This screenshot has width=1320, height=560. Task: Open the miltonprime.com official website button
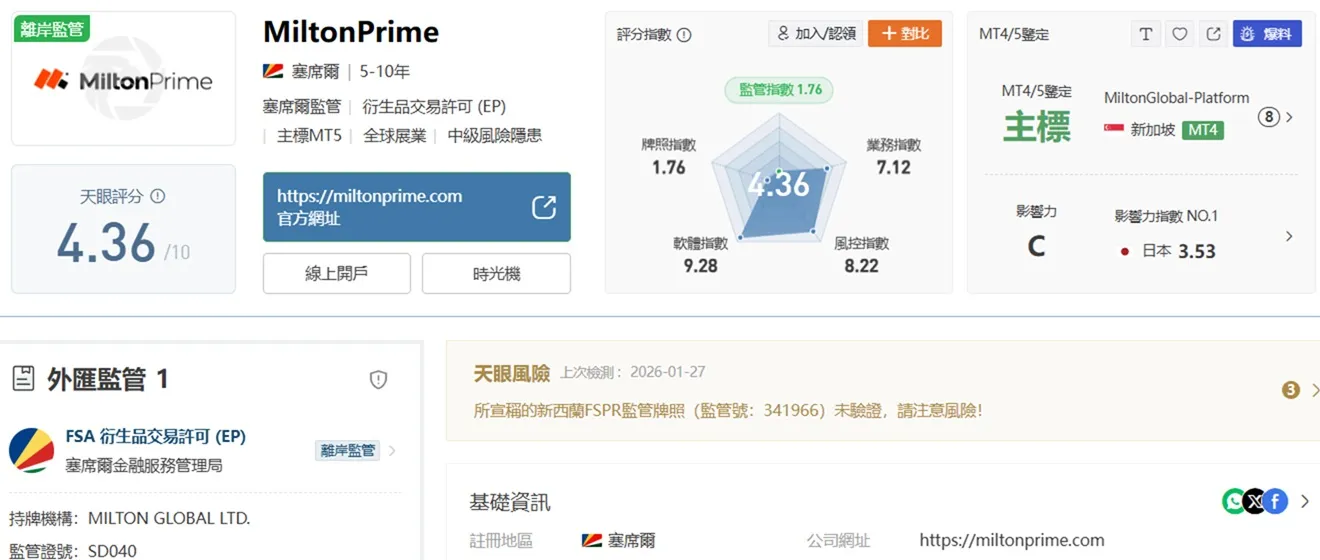(x=416, y=207)
